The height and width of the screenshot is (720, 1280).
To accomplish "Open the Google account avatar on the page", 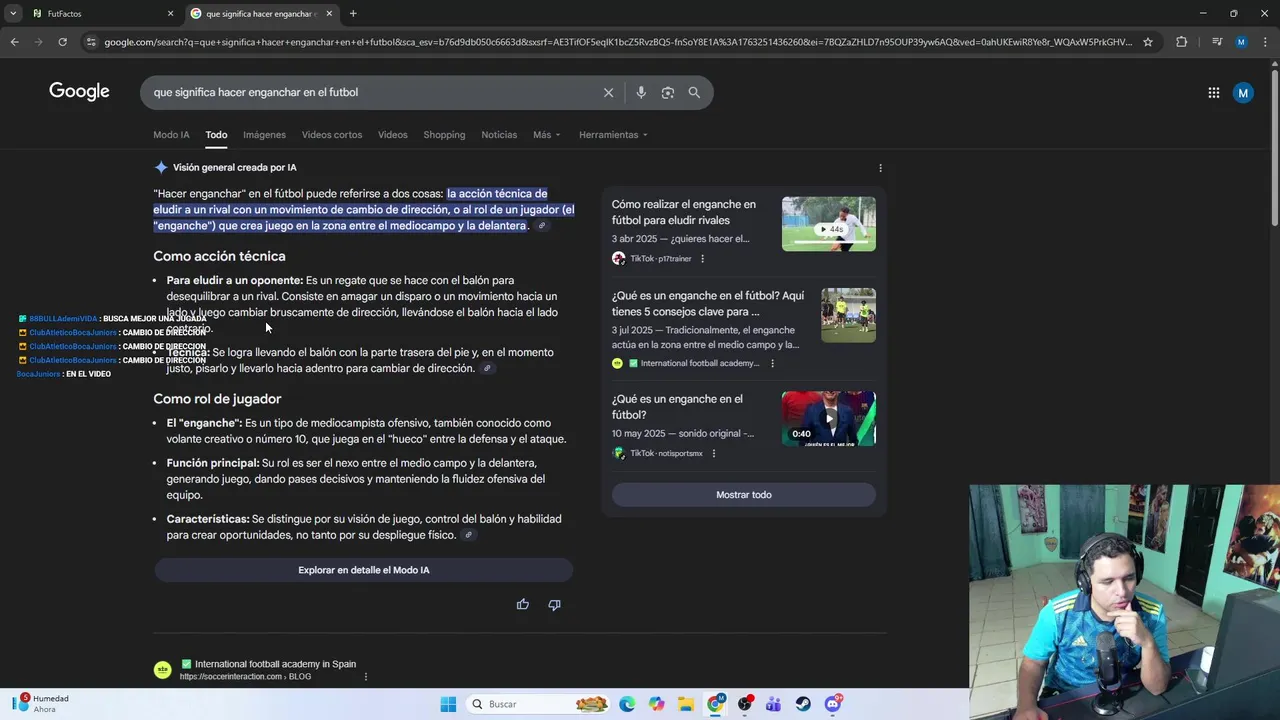I will coord(1243,93).
